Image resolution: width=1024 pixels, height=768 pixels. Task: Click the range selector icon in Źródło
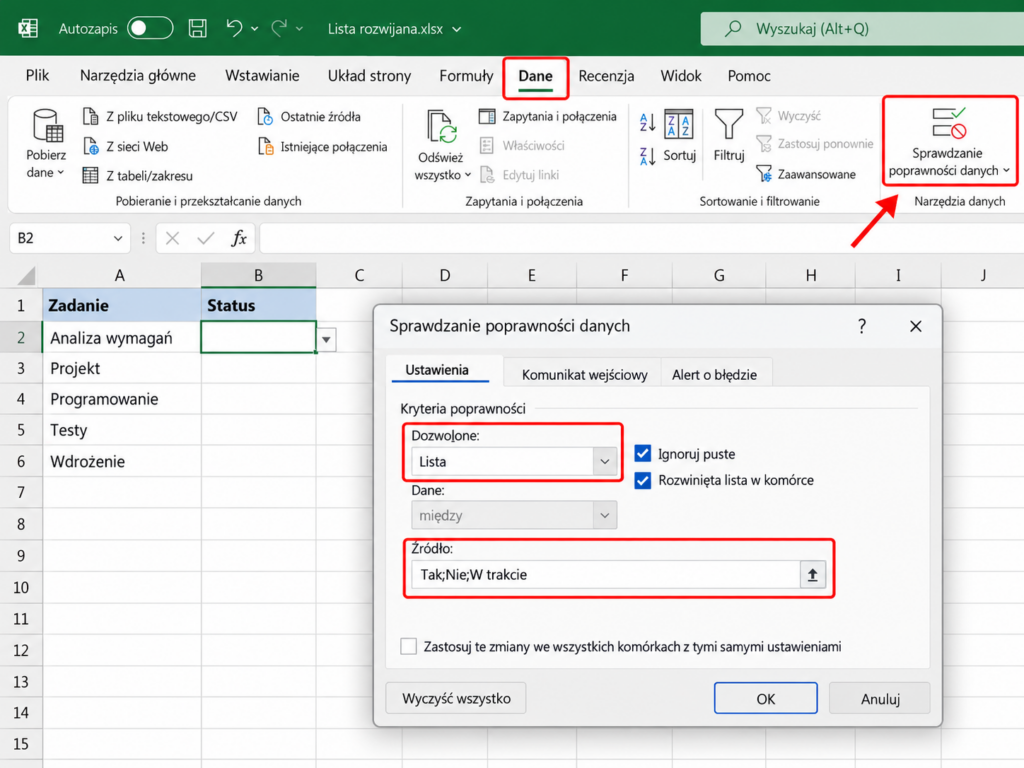(812, 575)
